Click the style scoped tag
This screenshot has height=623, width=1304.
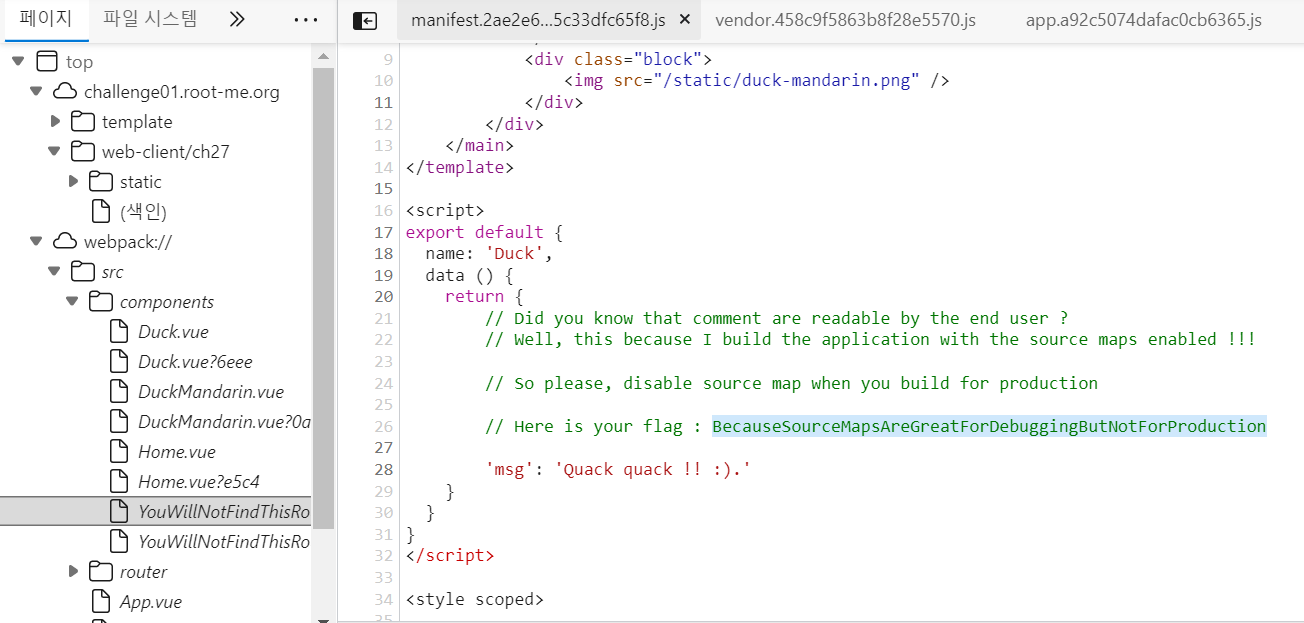click(475, 600)
